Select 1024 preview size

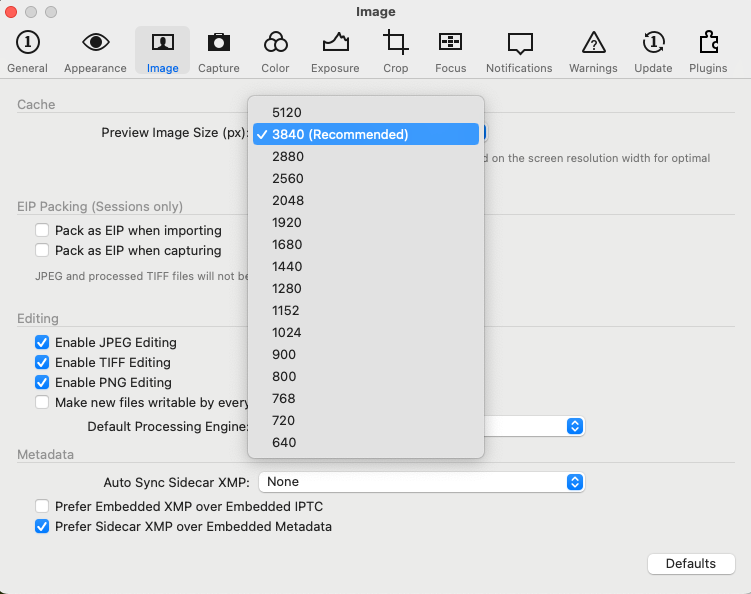(x=366, y=333)
